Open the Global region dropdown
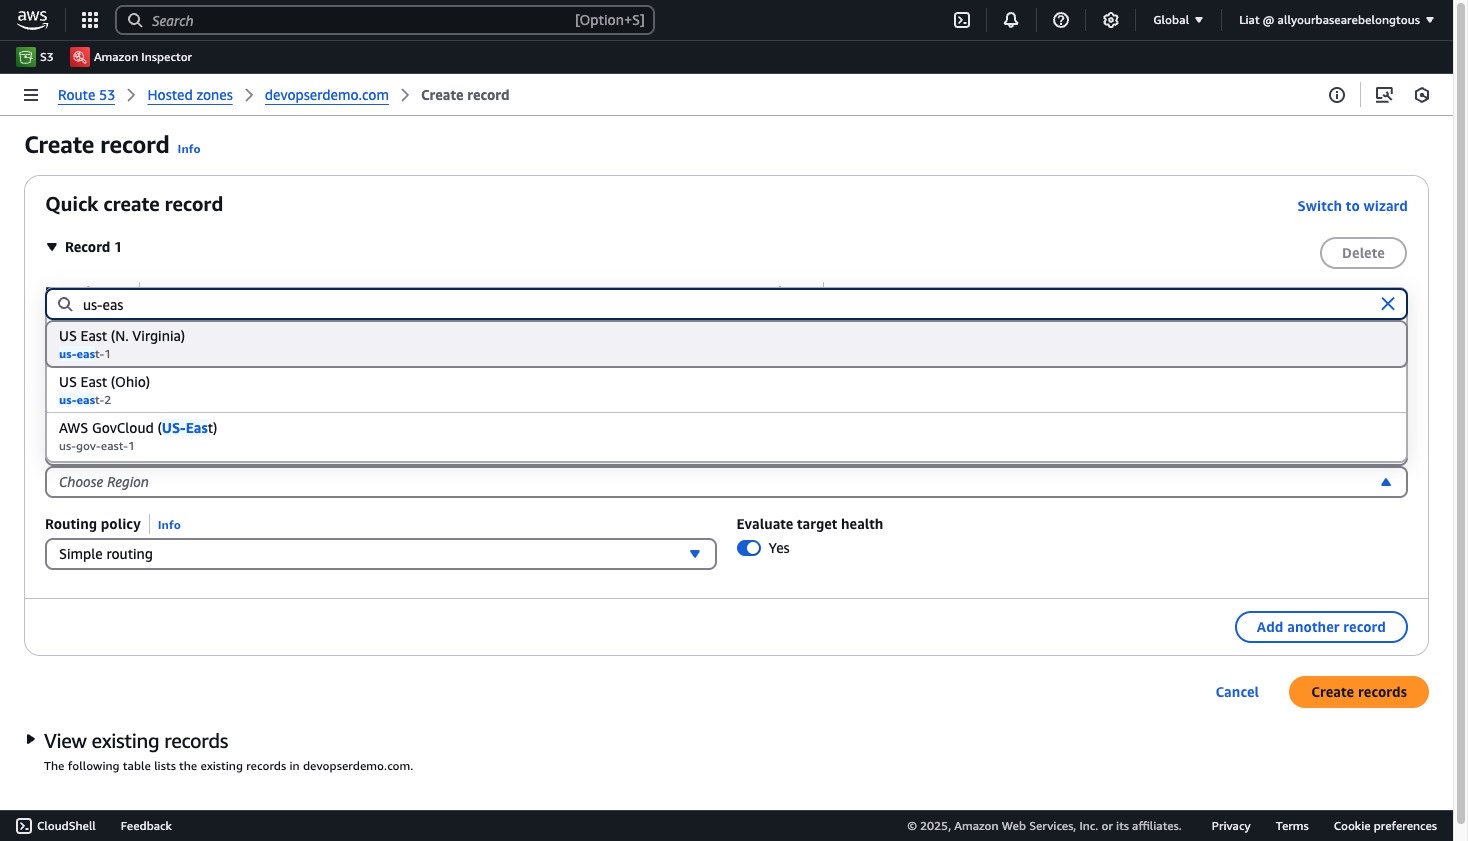Screen dimensions: 1468x841 click(1178, 20)
